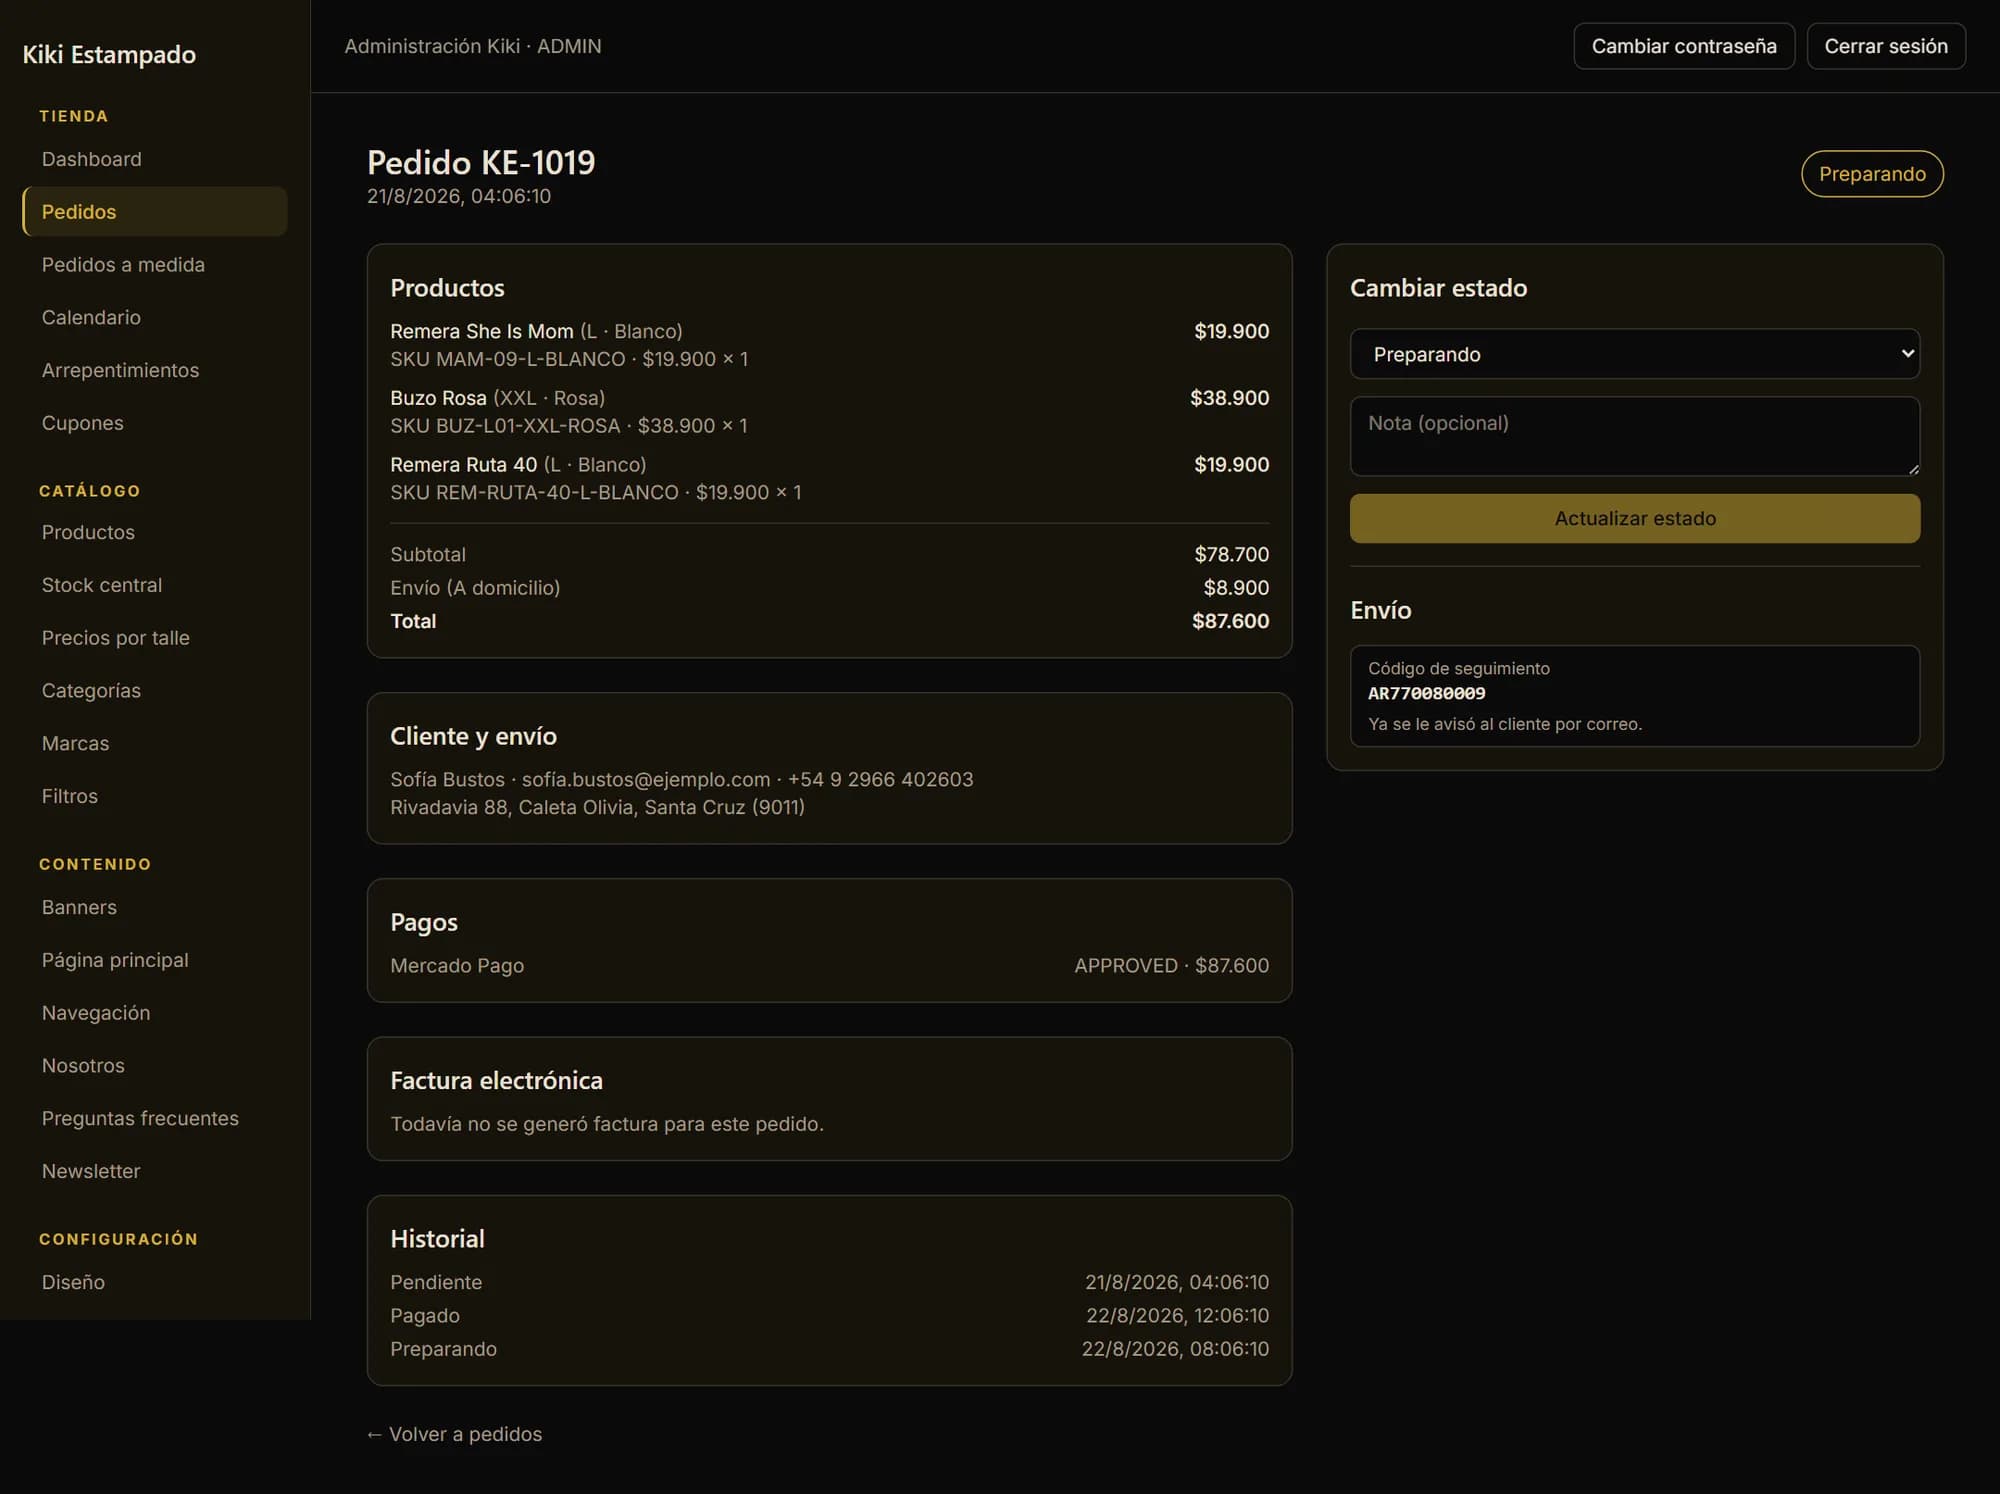Open Precios por talle
Screen dimensions: 2000x1494
pyautogui.click(x=154, y=638)
